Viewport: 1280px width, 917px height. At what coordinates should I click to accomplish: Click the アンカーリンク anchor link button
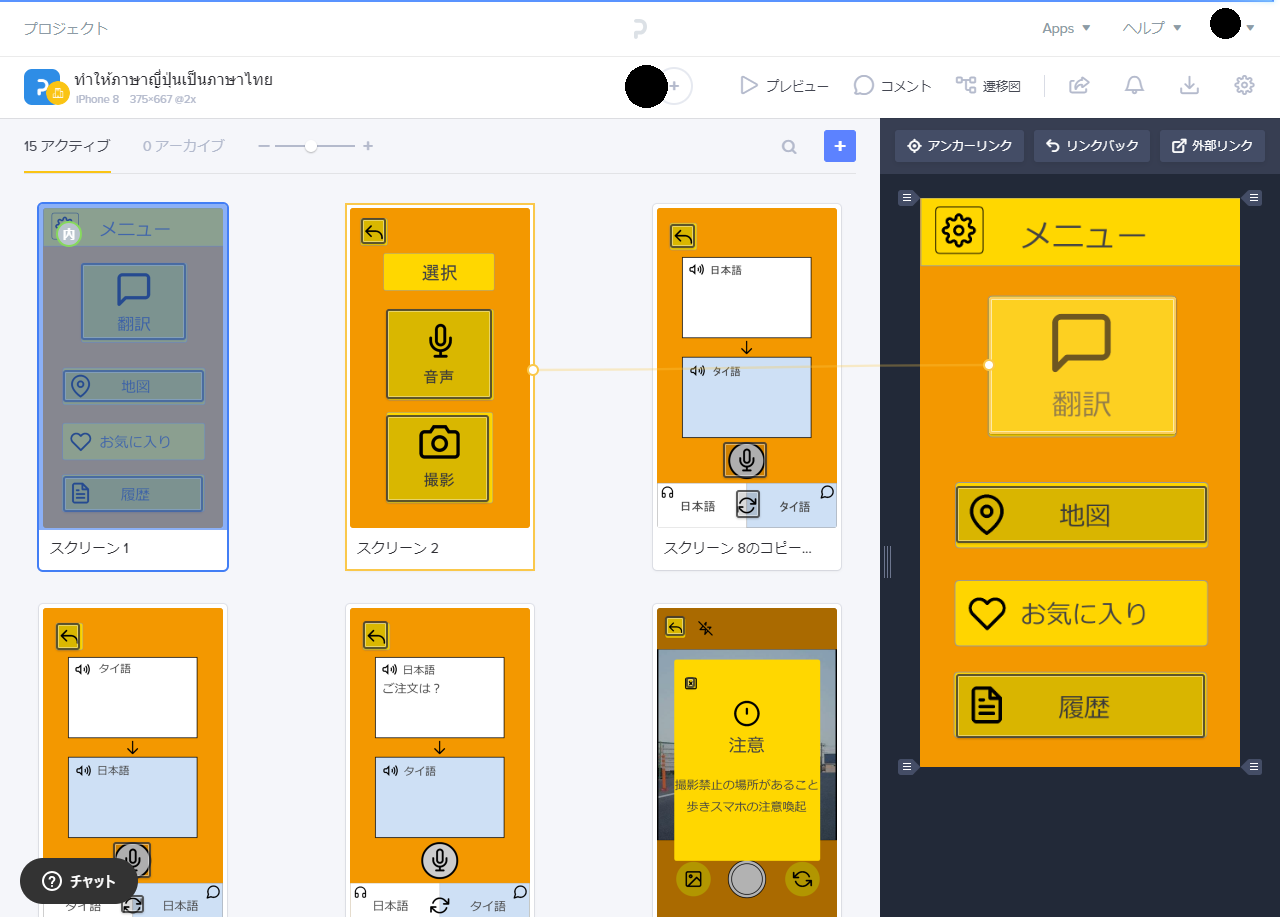[960, 146]
